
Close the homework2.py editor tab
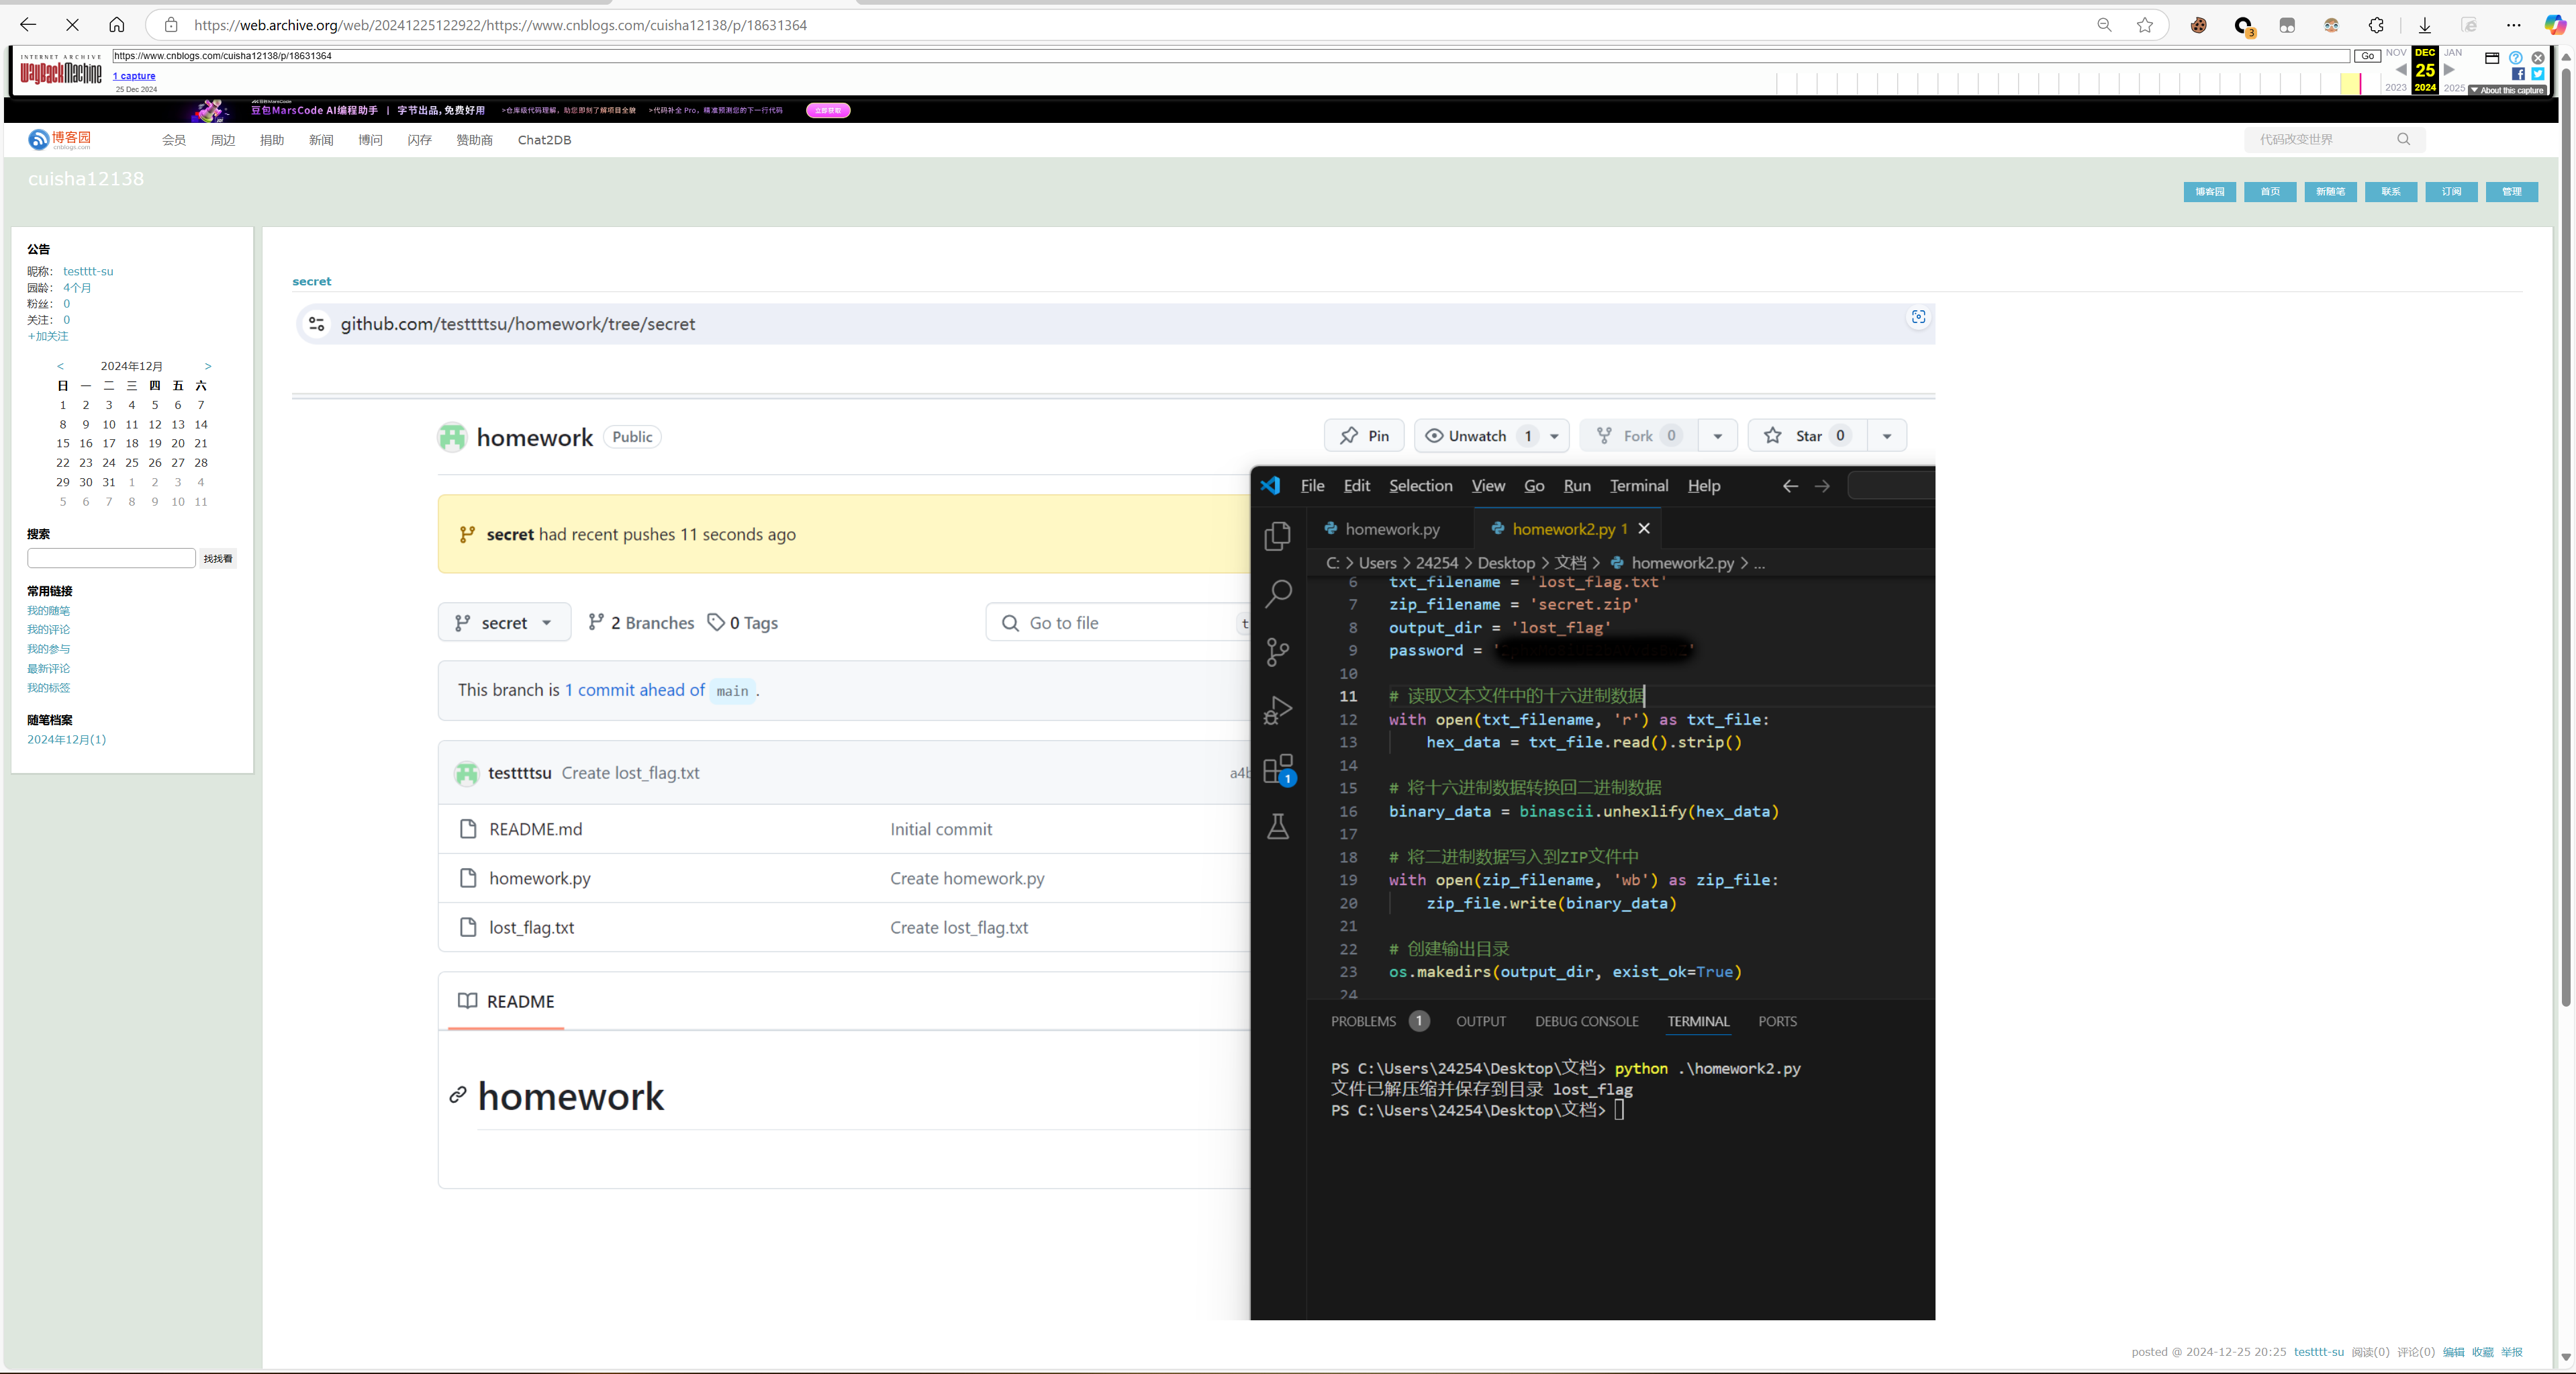[1644, 528]
